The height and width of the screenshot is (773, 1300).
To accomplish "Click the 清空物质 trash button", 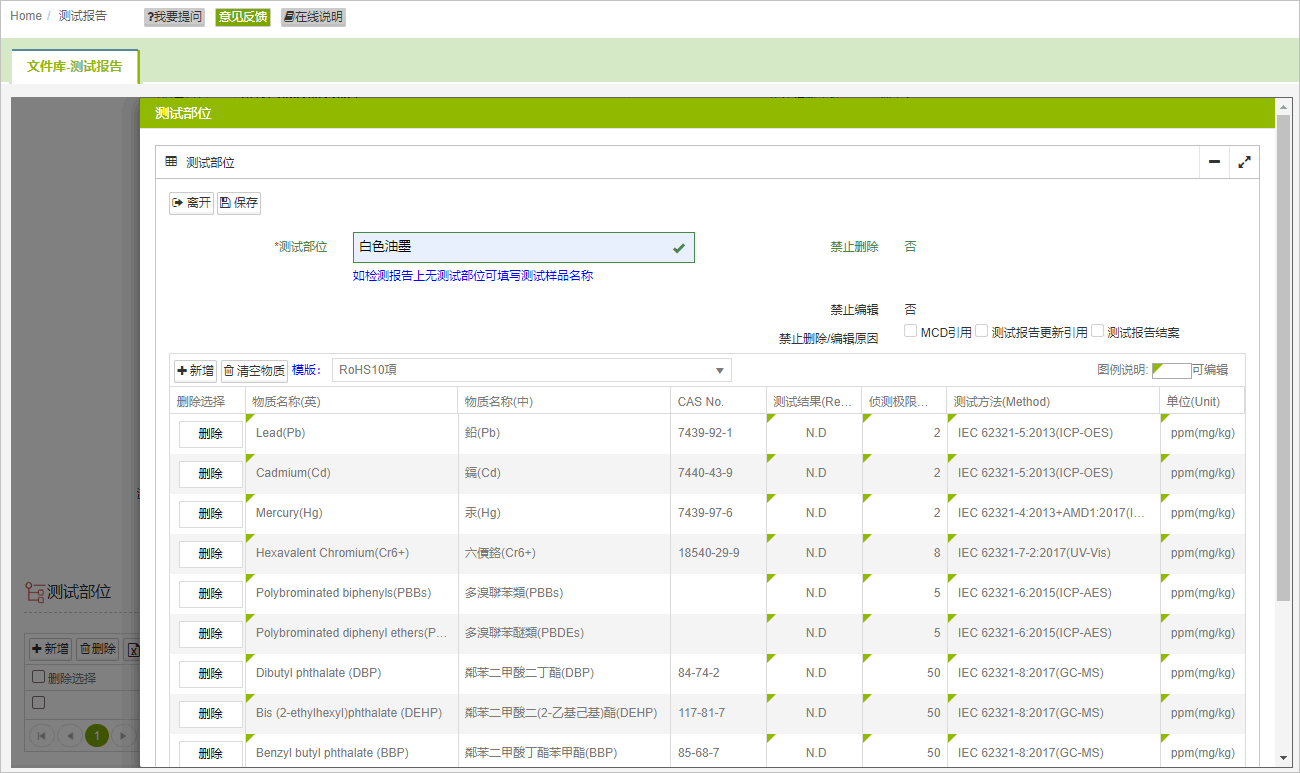I will [254, 370].
